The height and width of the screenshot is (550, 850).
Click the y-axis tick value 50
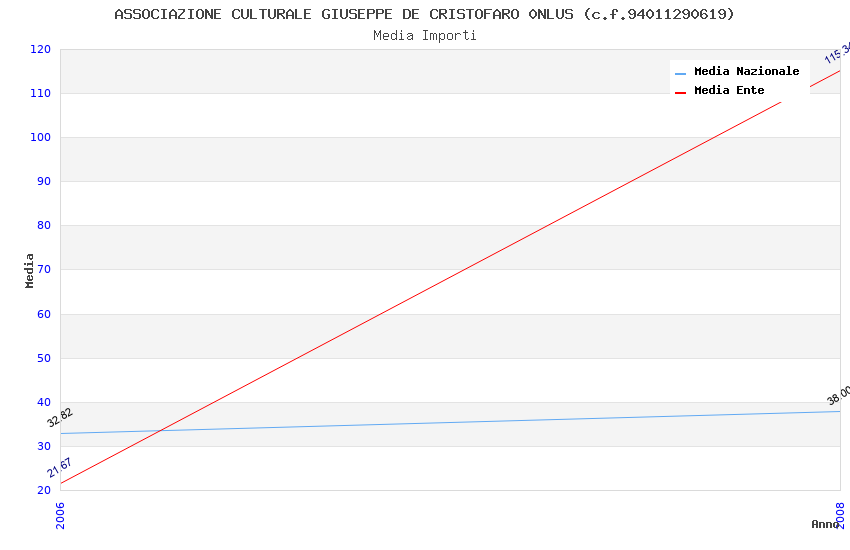click(44, 358)
